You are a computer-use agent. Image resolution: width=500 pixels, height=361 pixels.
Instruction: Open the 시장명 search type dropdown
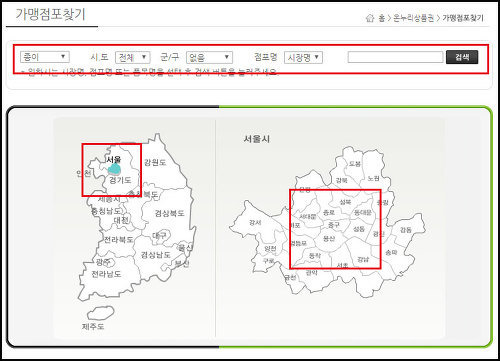point(303,57)
